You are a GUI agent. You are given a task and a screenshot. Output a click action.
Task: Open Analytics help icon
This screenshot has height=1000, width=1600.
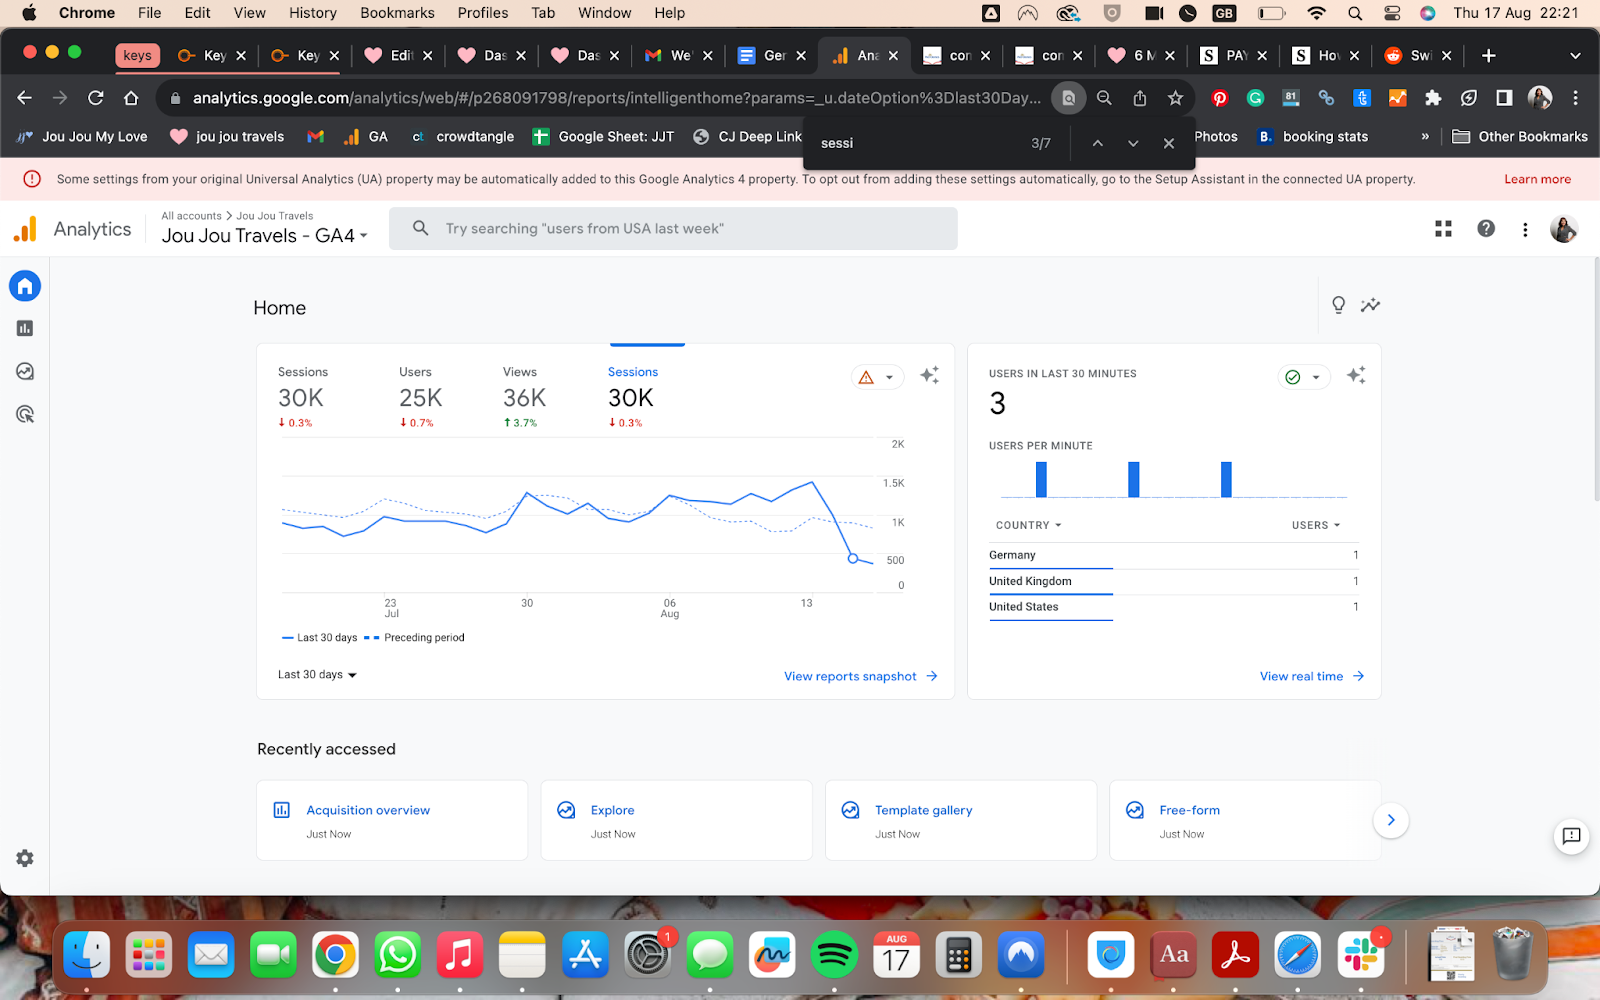click(x=1486, y=229)
